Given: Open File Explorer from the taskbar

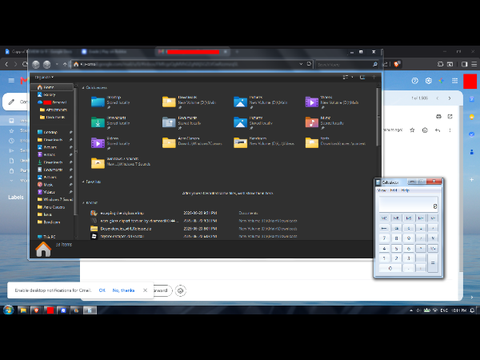Looking at the screenshot, I should [23, 310].
